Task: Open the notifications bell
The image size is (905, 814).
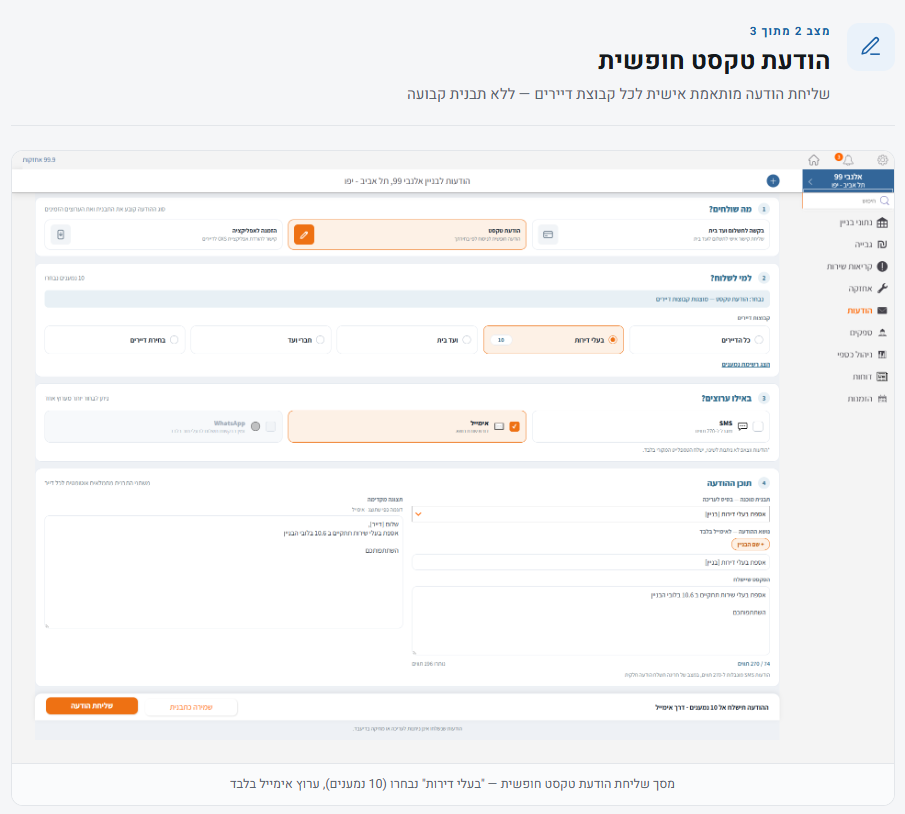Action: coord(848,160)
